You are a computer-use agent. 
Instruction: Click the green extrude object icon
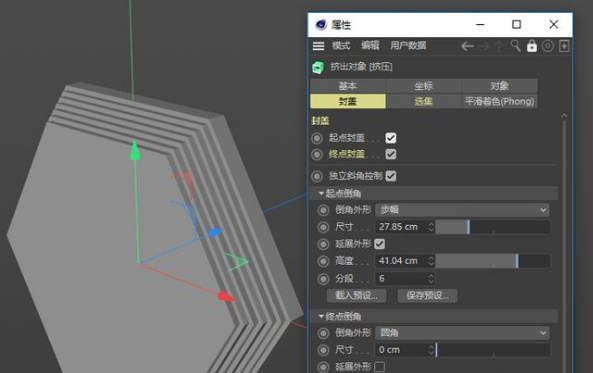coord(318,67)
